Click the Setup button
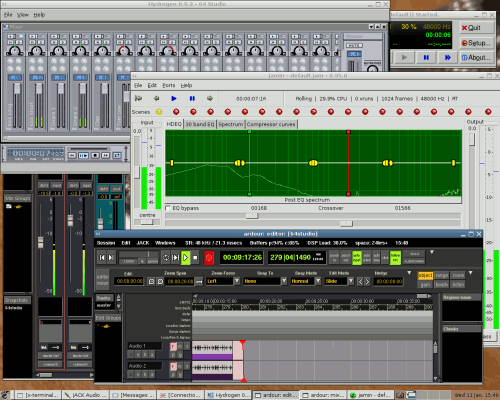The width and height of the screenshot is (500, 400). tap(476, 43)
